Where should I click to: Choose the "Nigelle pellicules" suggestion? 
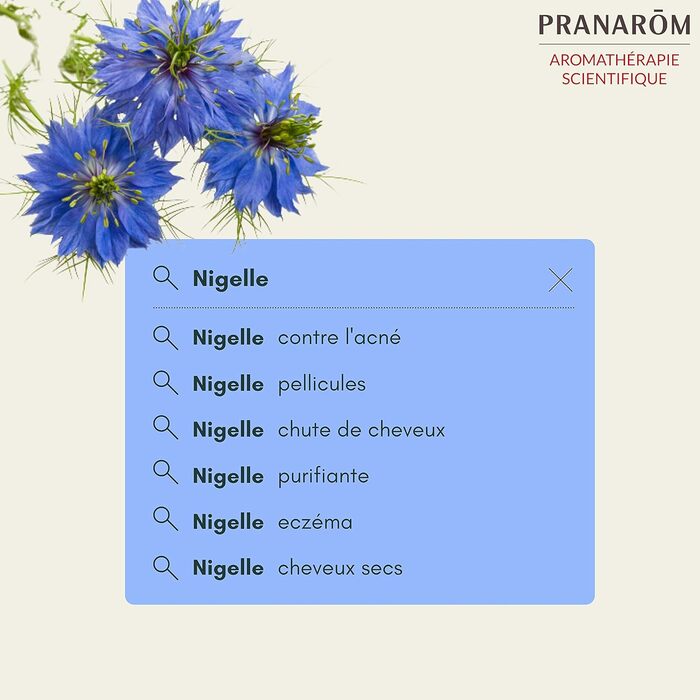[x=280, y=384]
